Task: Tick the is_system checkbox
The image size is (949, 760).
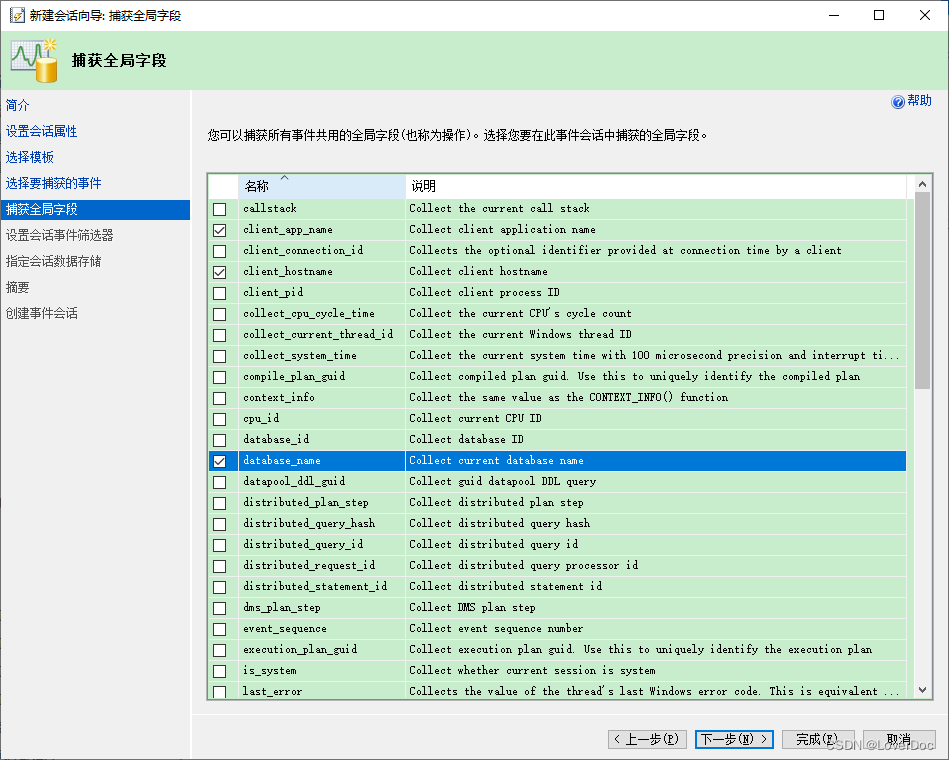Action: [220, 671]
